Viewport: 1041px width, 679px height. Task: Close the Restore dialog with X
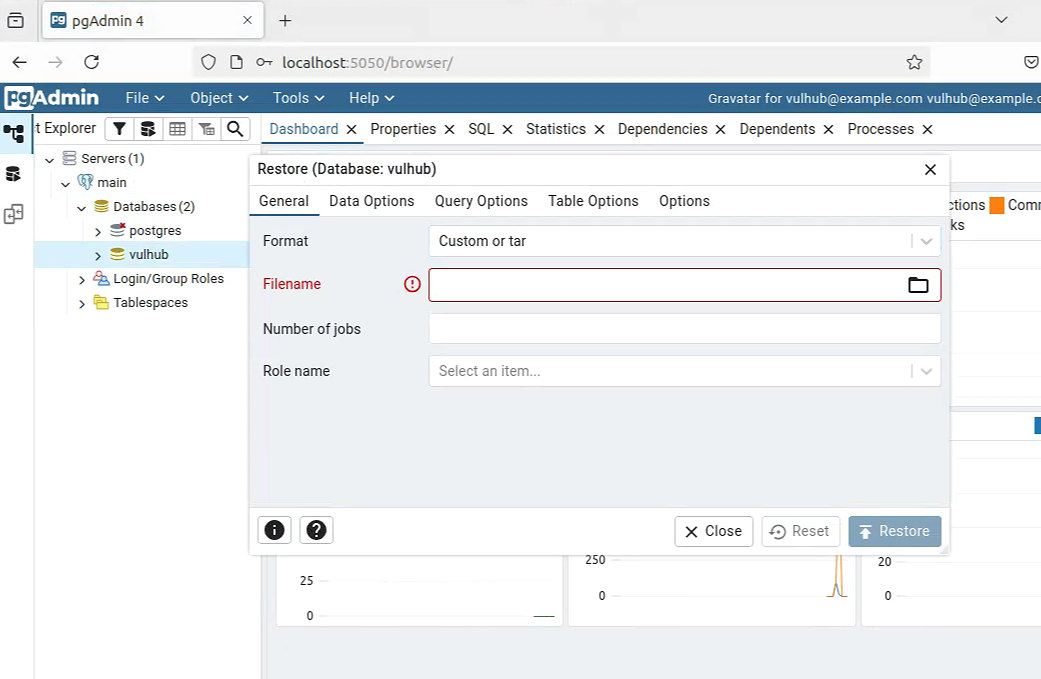coord(930,169)
